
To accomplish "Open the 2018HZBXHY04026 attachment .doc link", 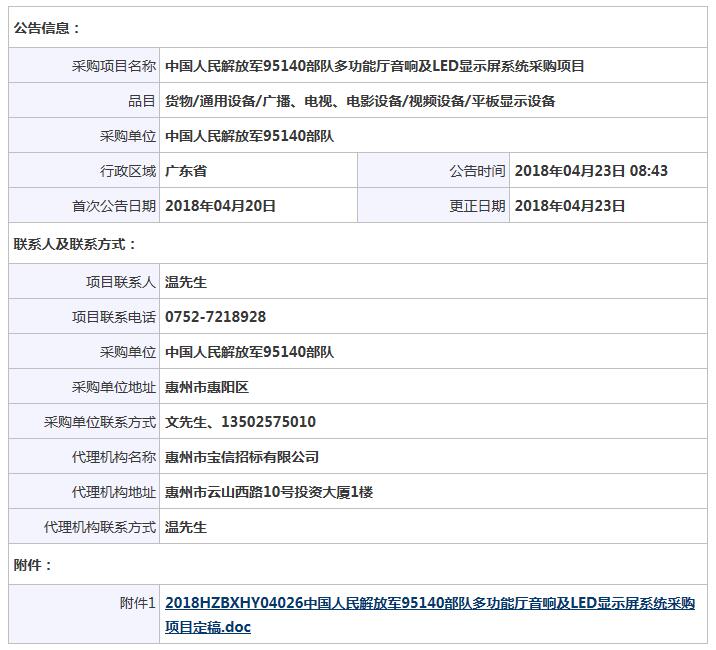I will [429, 604].
